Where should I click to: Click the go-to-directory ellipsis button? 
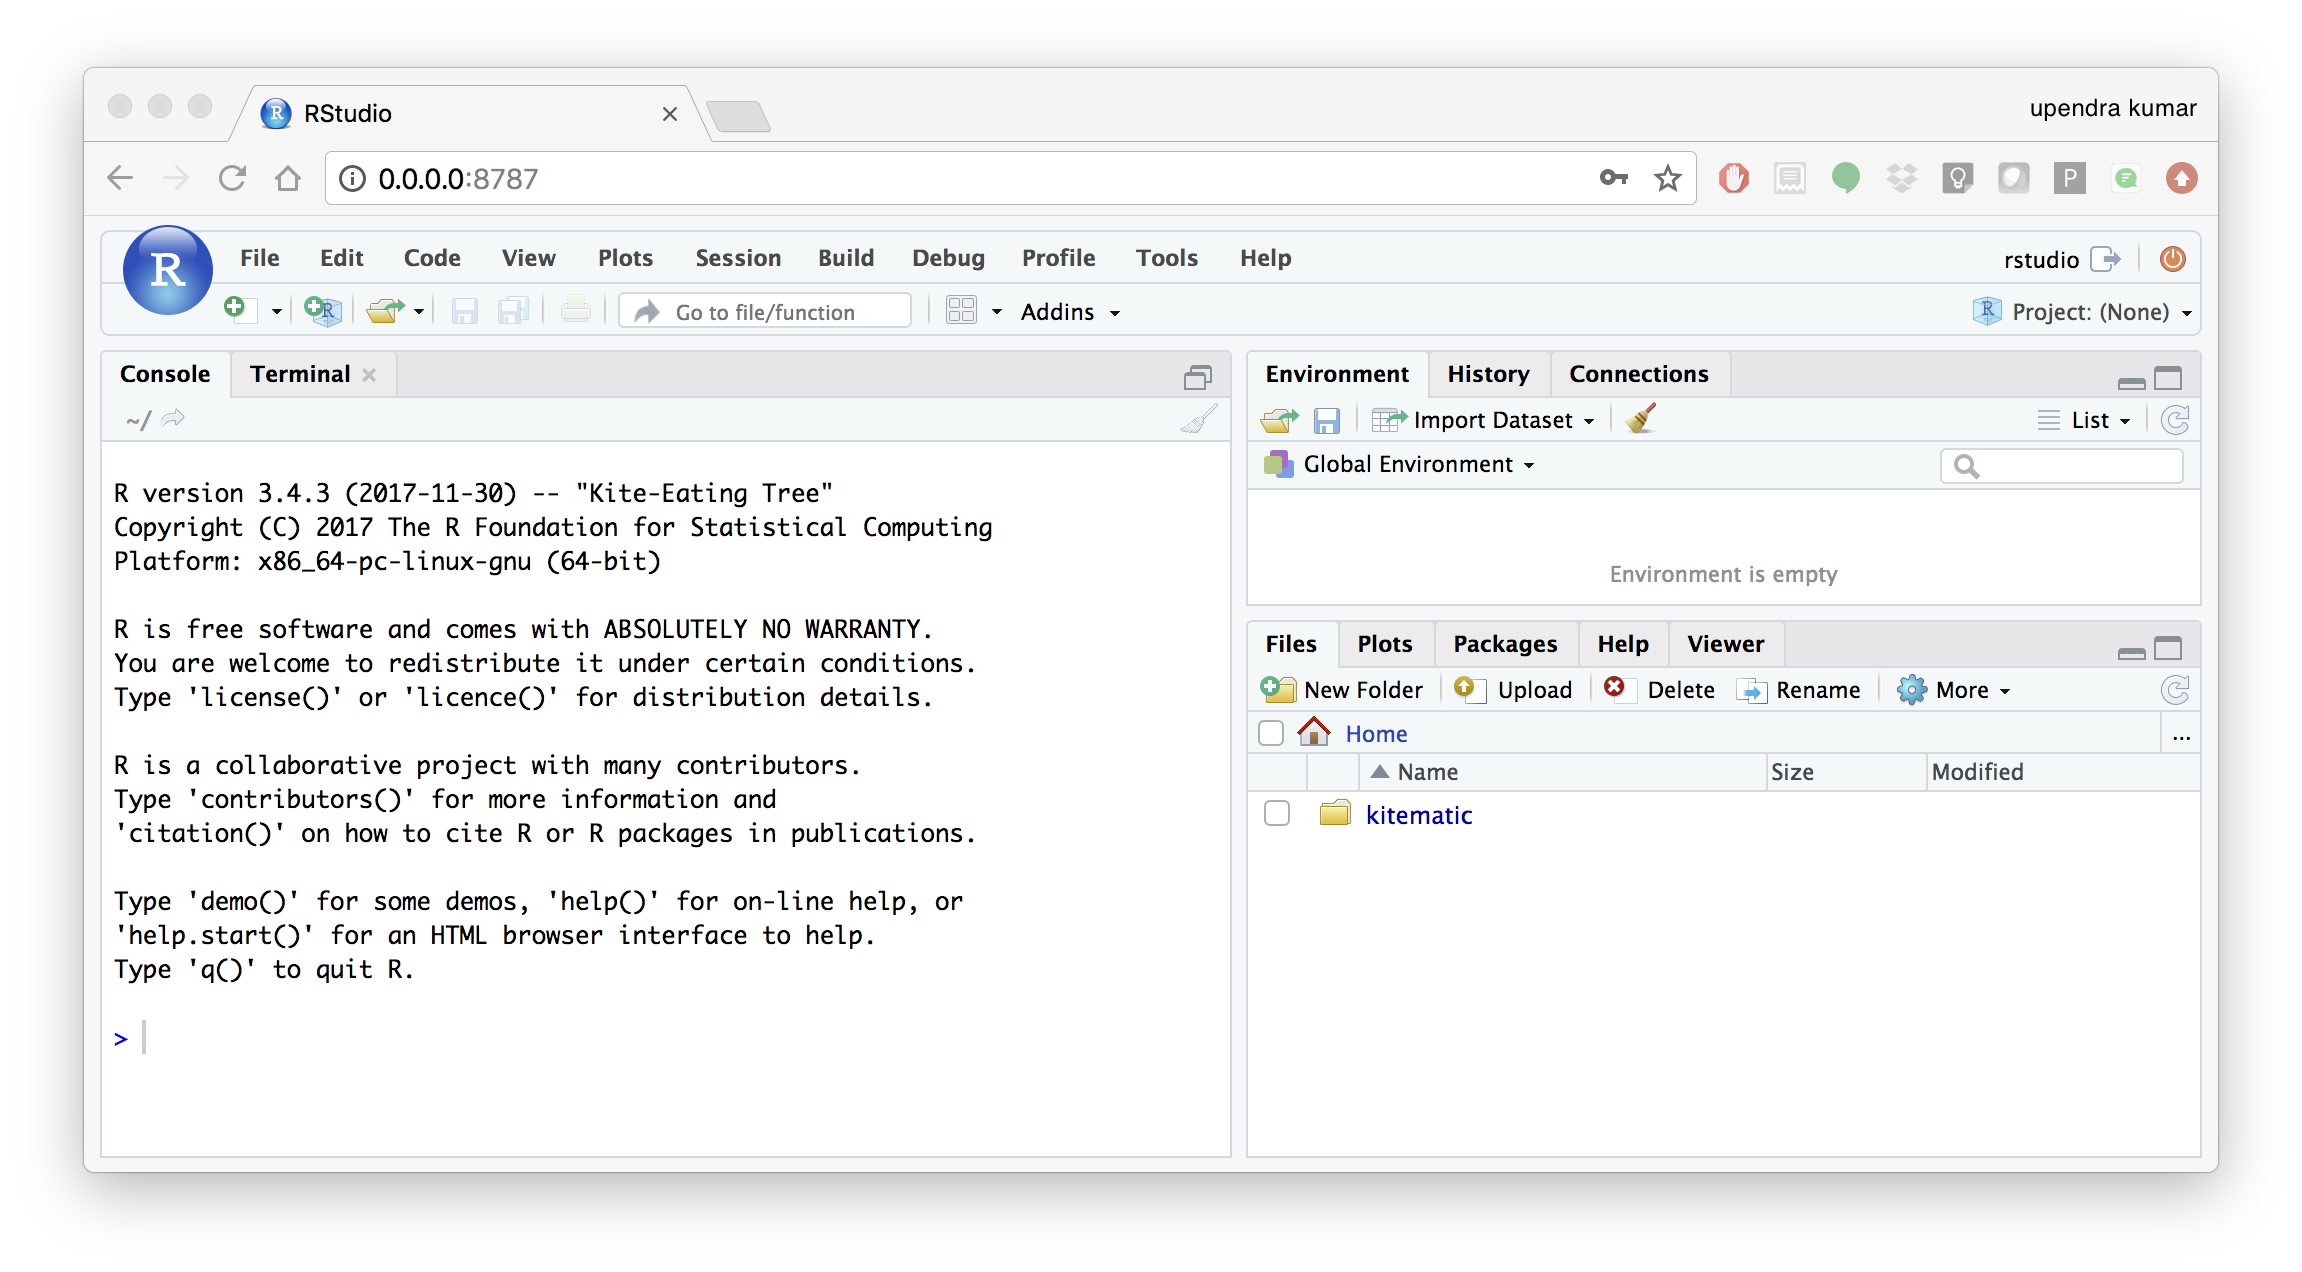[2181, 738]
